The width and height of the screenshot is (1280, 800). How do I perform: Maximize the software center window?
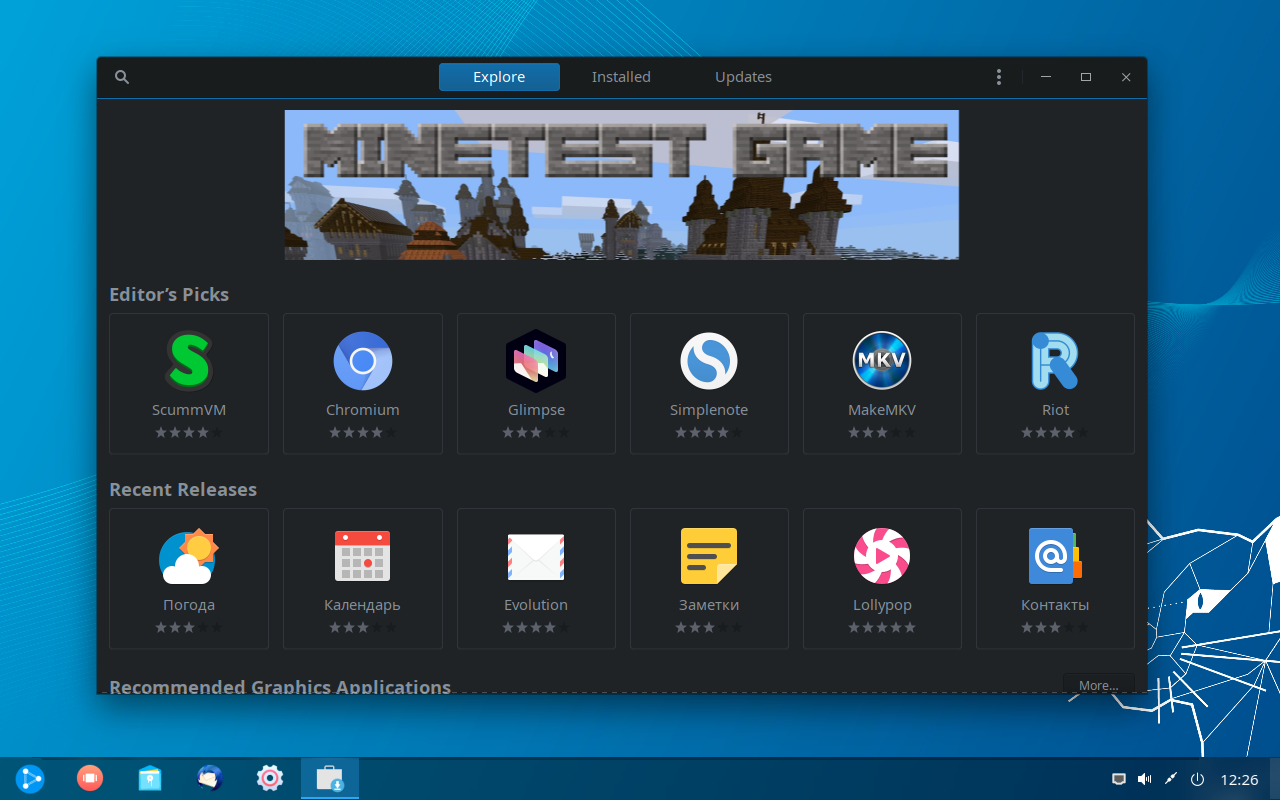pos(1086,77)
